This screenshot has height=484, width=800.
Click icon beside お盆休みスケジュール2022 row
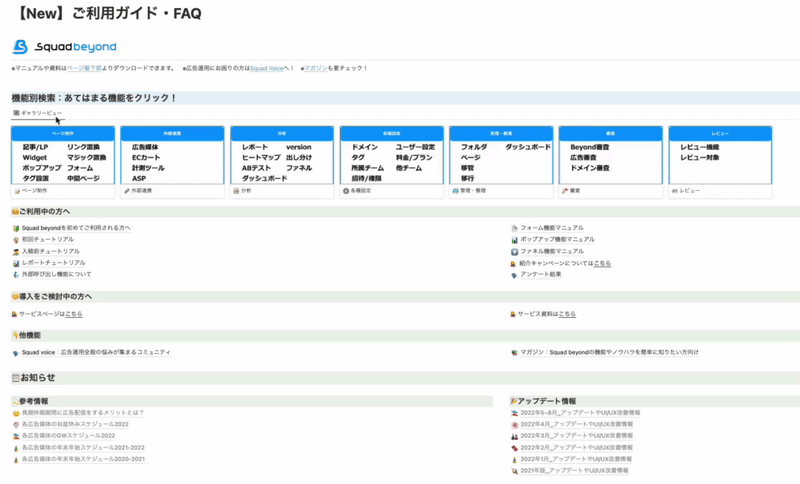click(16, 425)
